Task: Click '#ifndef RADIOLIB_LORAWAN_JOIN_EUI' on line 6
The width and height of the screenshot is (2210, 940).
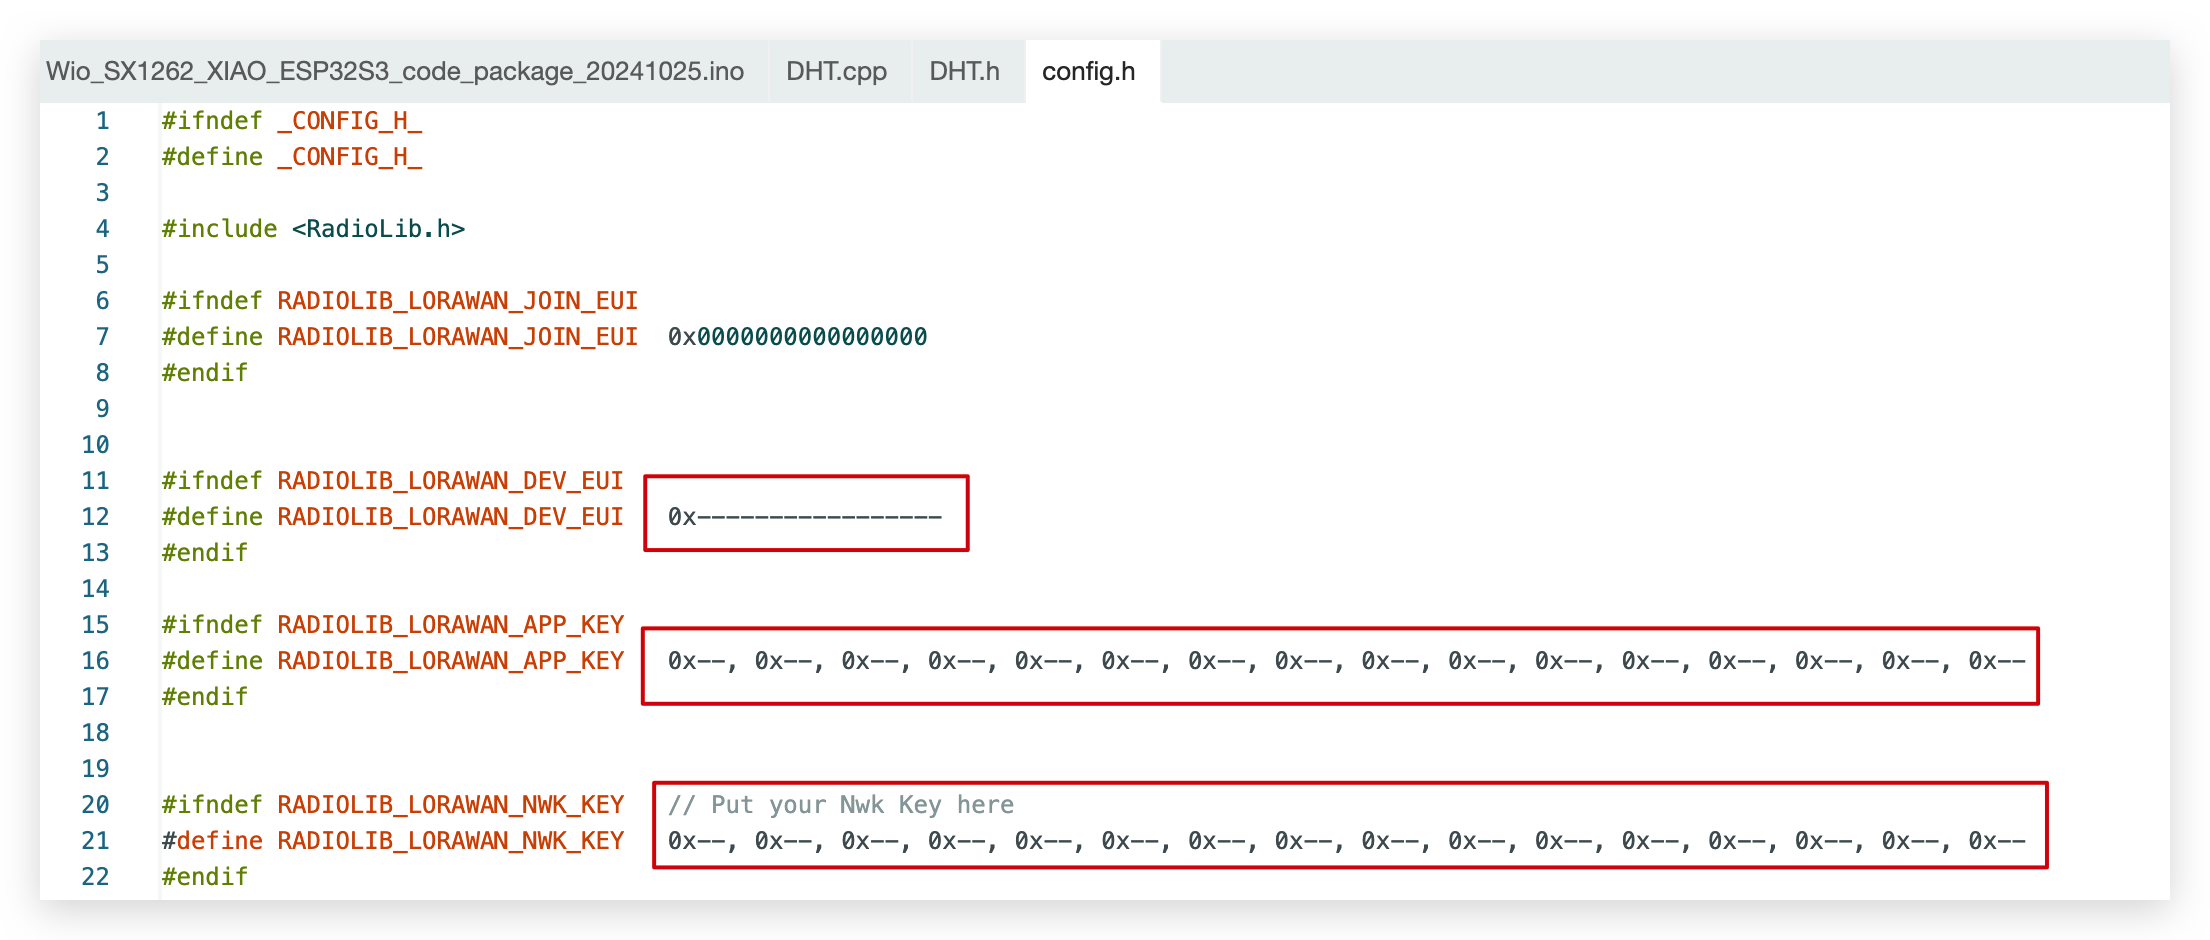Action: point(400,301)
